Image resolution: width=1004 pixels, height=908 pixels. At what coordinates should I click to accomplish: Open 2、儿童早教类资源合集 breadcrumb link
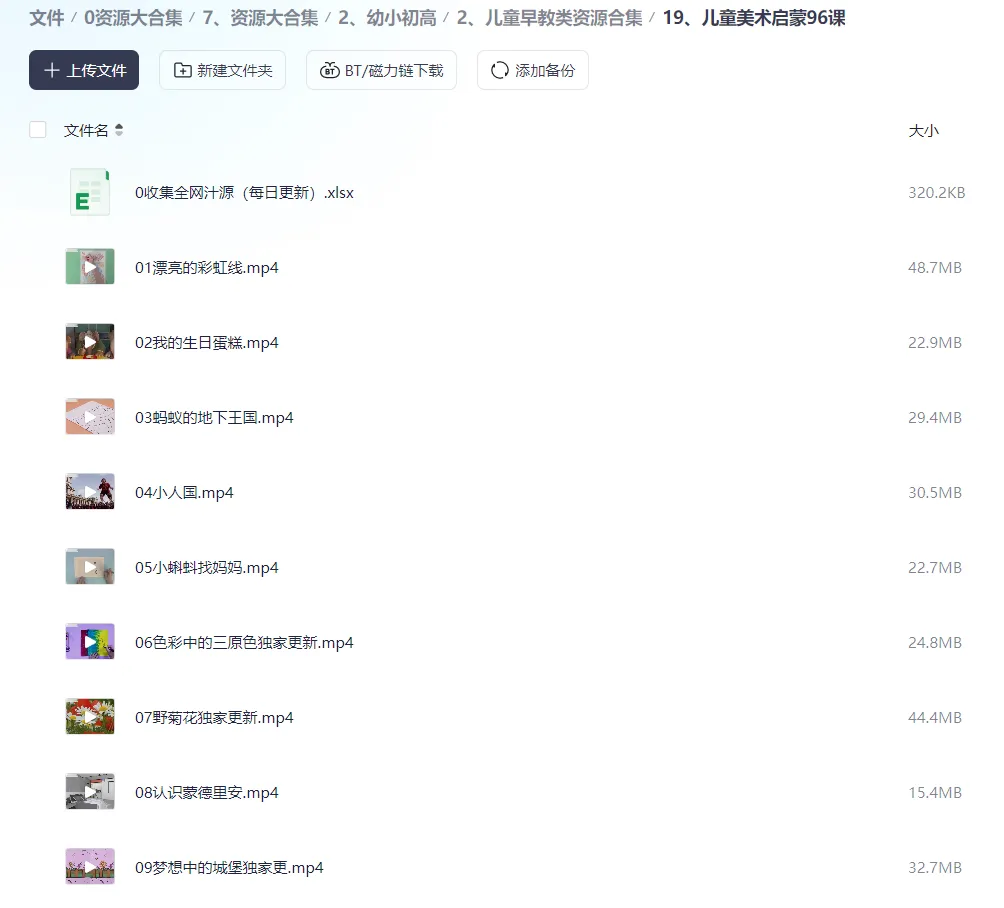pyautogui.click(x=549, y=18)
